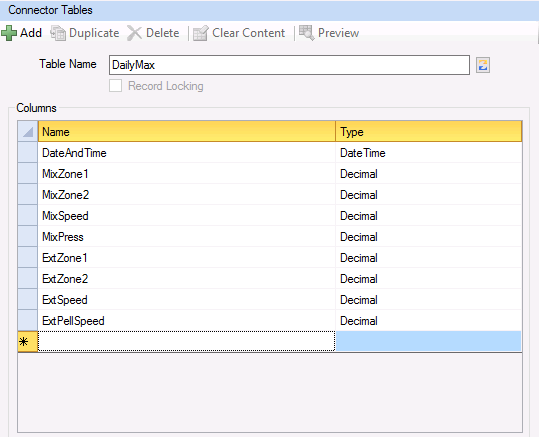Open the Decimal type cell for MixZone1

[x=429, y=174]
